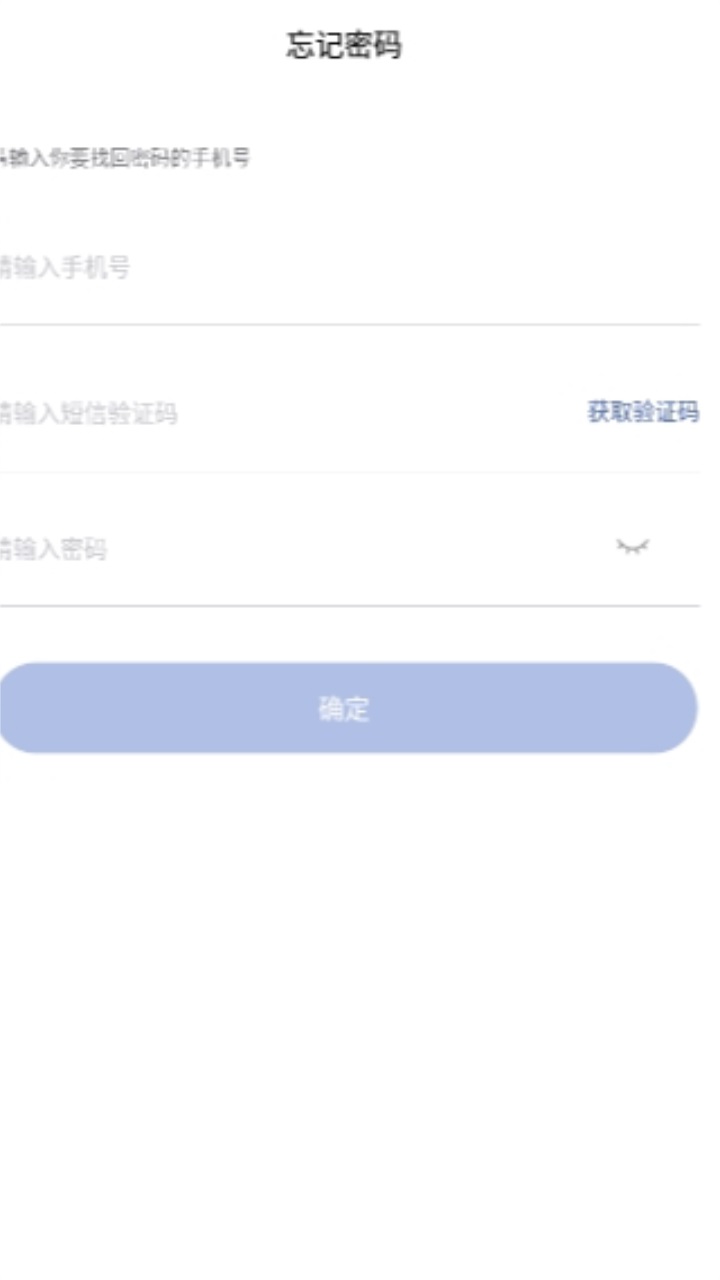Request an SMS verification code
The image size is (720, 1280).
[642, 412]
